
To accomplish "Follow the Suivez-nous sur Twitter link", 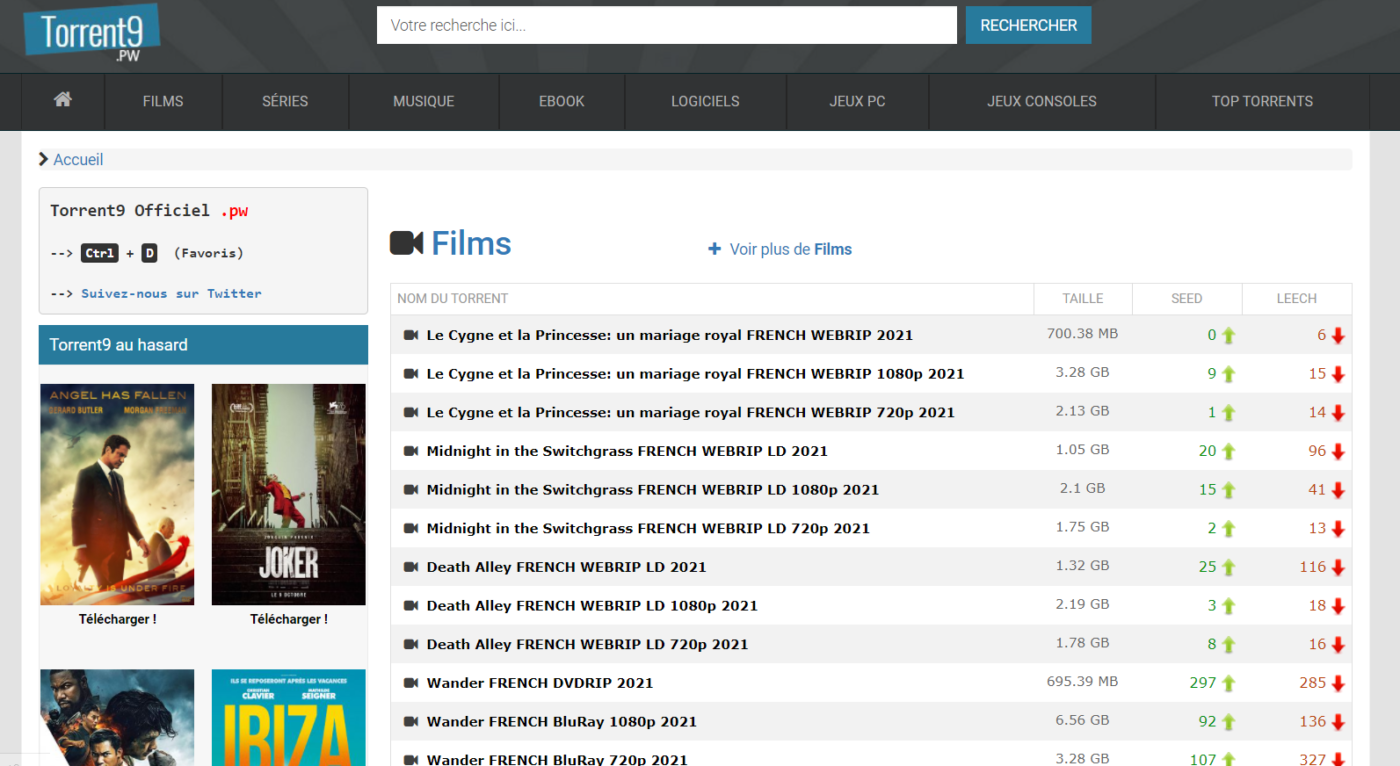I will 171,293.
